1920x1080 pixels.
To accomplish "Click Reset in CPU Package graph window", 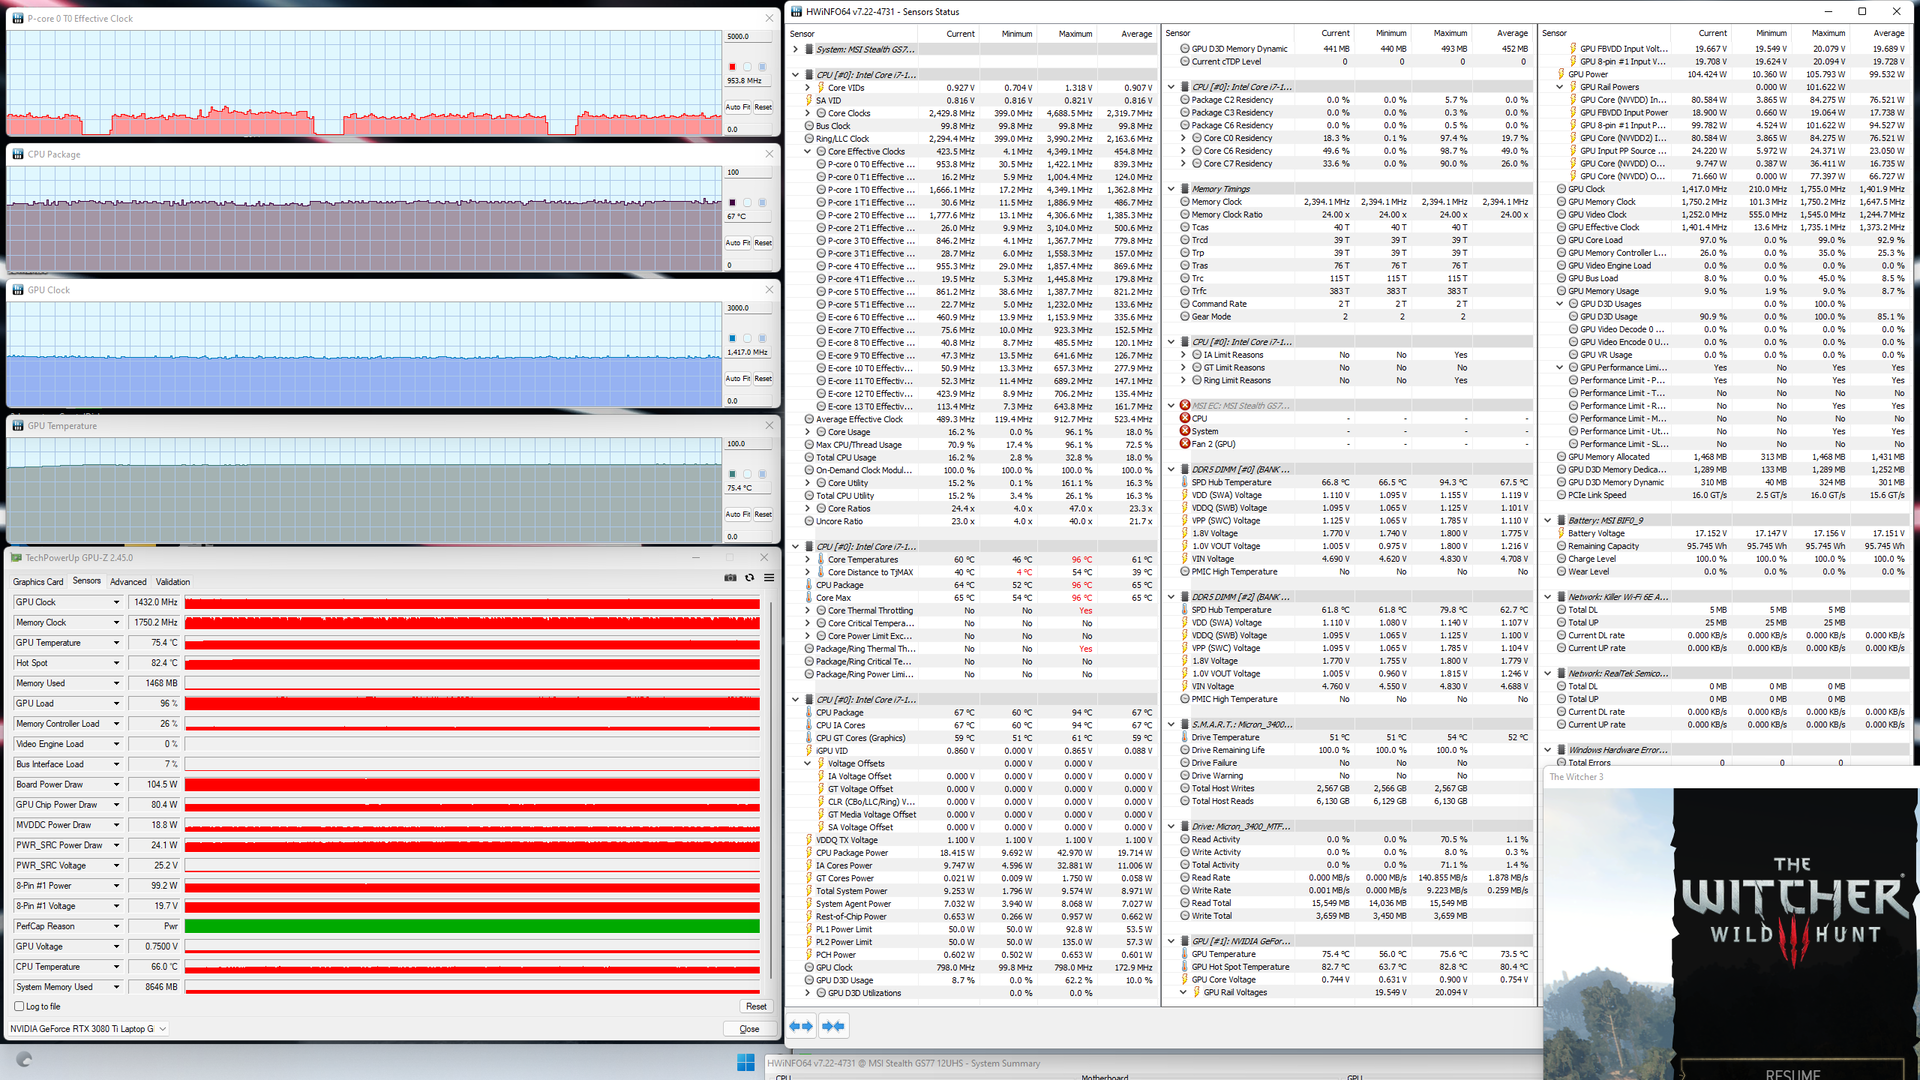I will [763, 243].
